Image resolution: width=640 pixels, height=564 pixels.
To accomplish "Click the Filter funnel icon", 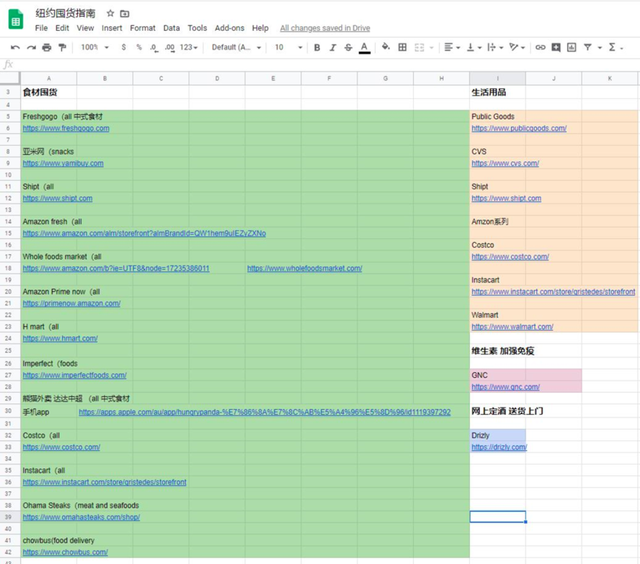I will [587, 47].
